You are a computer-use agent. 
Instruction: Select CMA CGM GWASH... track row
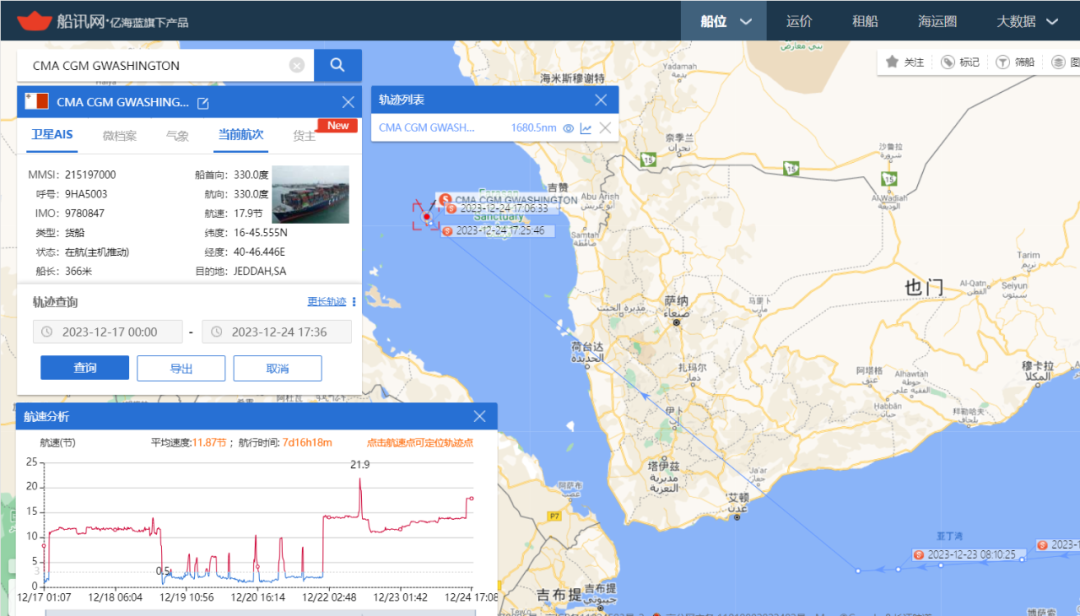[x=495, y=127]
